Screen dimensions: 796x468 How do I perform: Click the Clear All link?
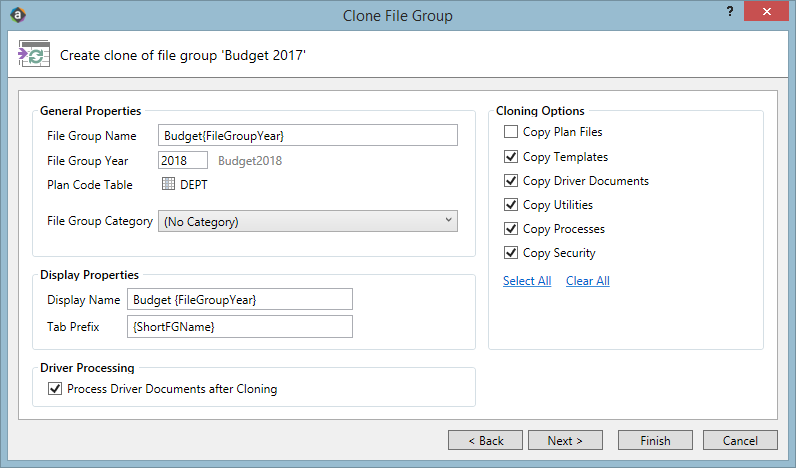coord(588,281)
